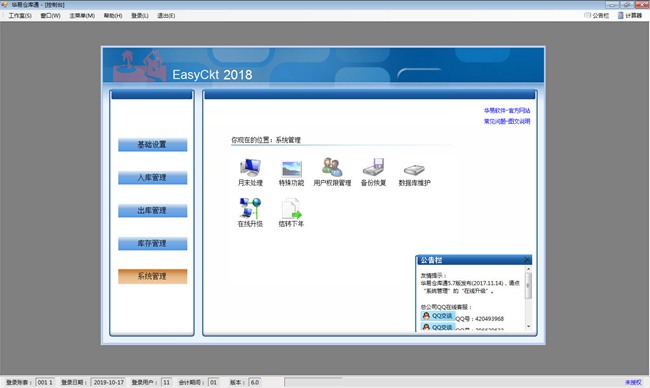Open the 登录(L) menu
The width and height of the screenshot is (650, 388).
point(140,16)
